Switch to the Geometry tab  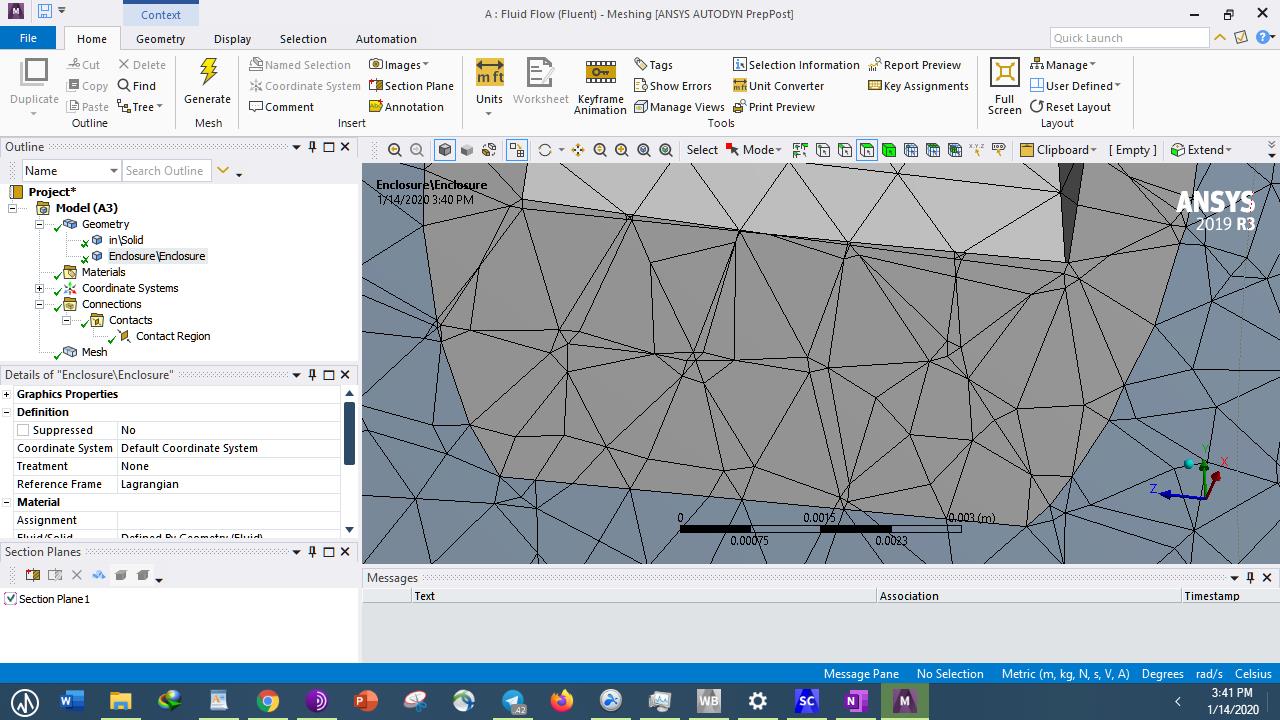pyautogui.click(x=160, y=39)
